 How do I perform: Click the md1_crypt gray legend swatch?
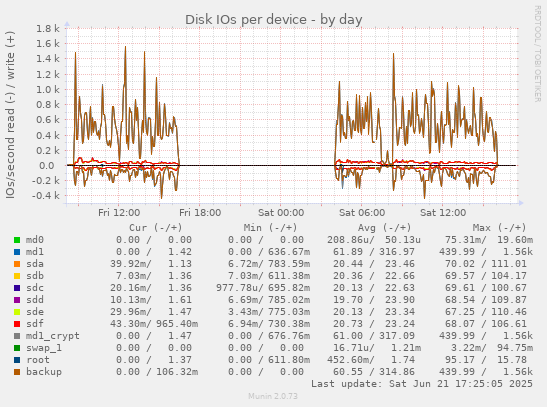pyautogui.click(x=17, y=336)
